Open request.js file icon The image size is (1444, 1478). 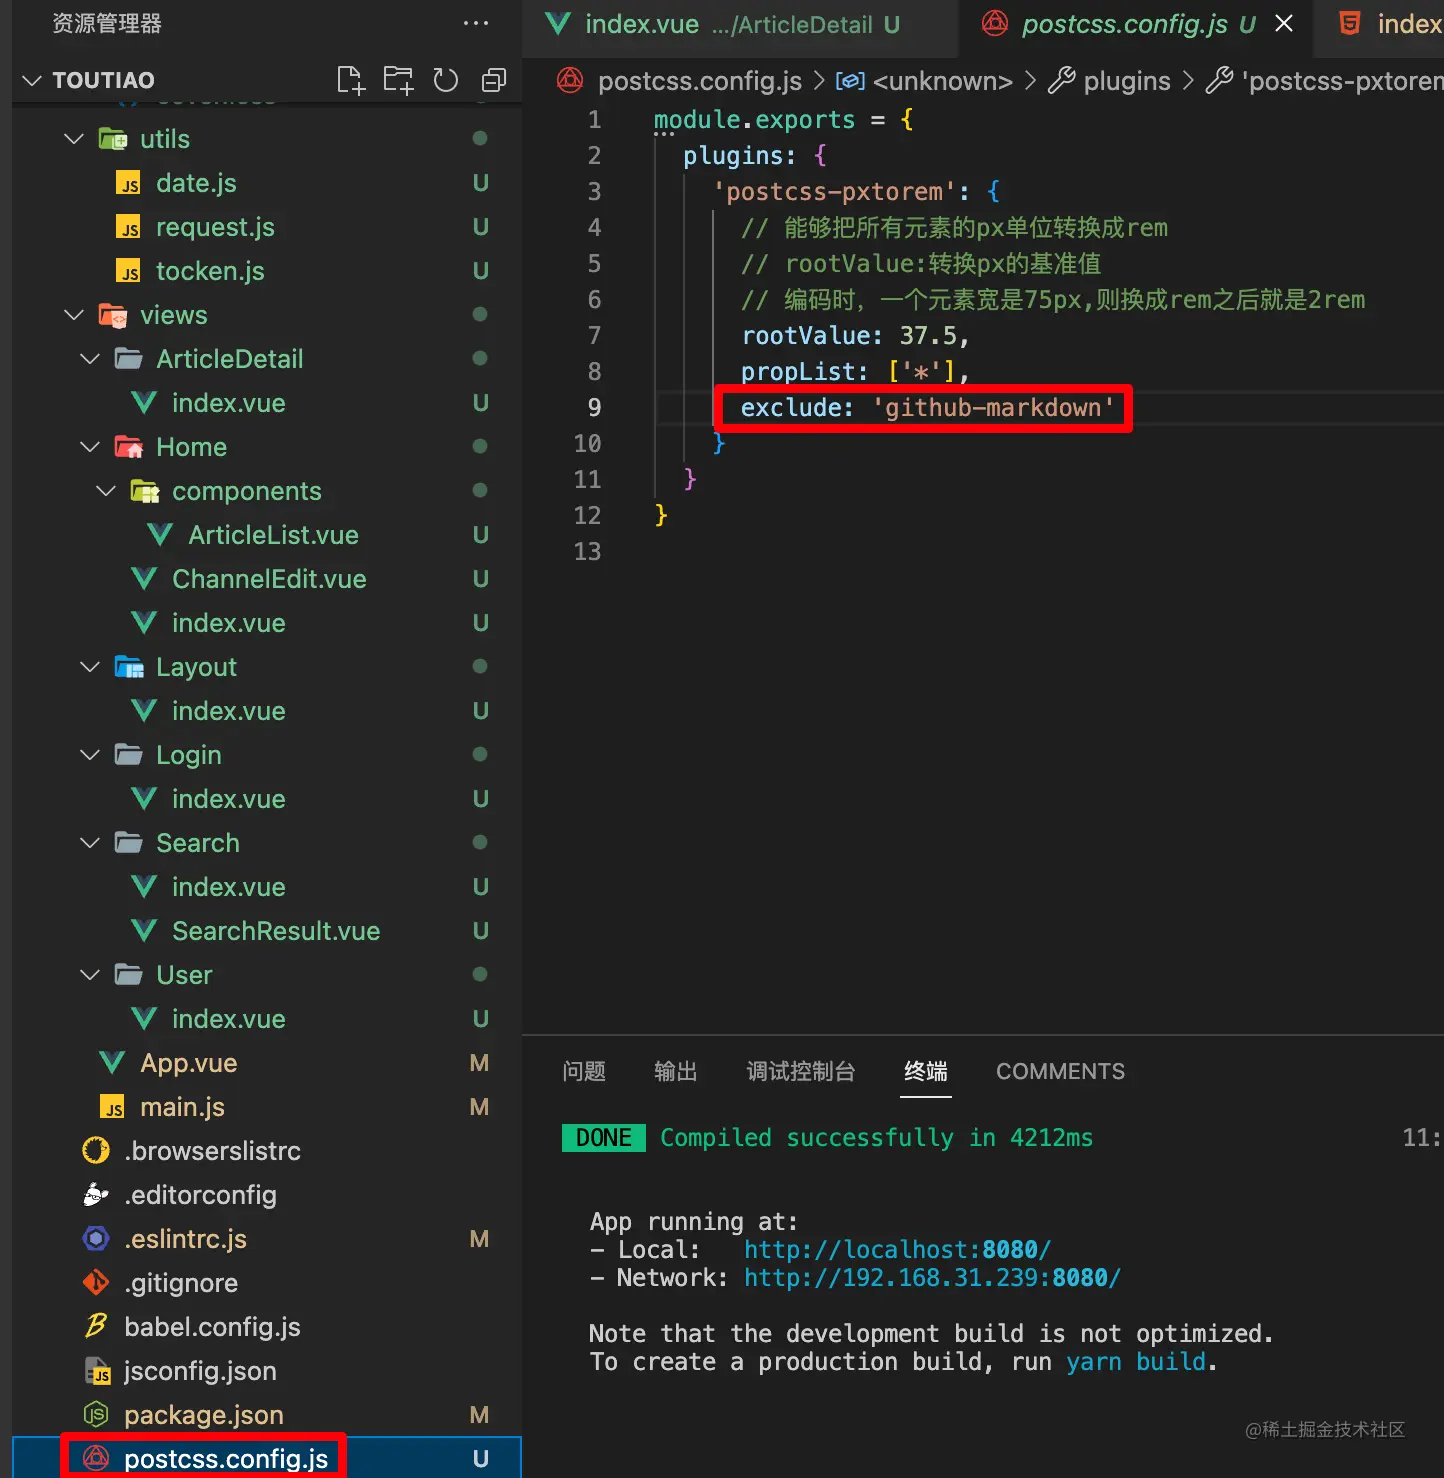click(x=129, y=227)
